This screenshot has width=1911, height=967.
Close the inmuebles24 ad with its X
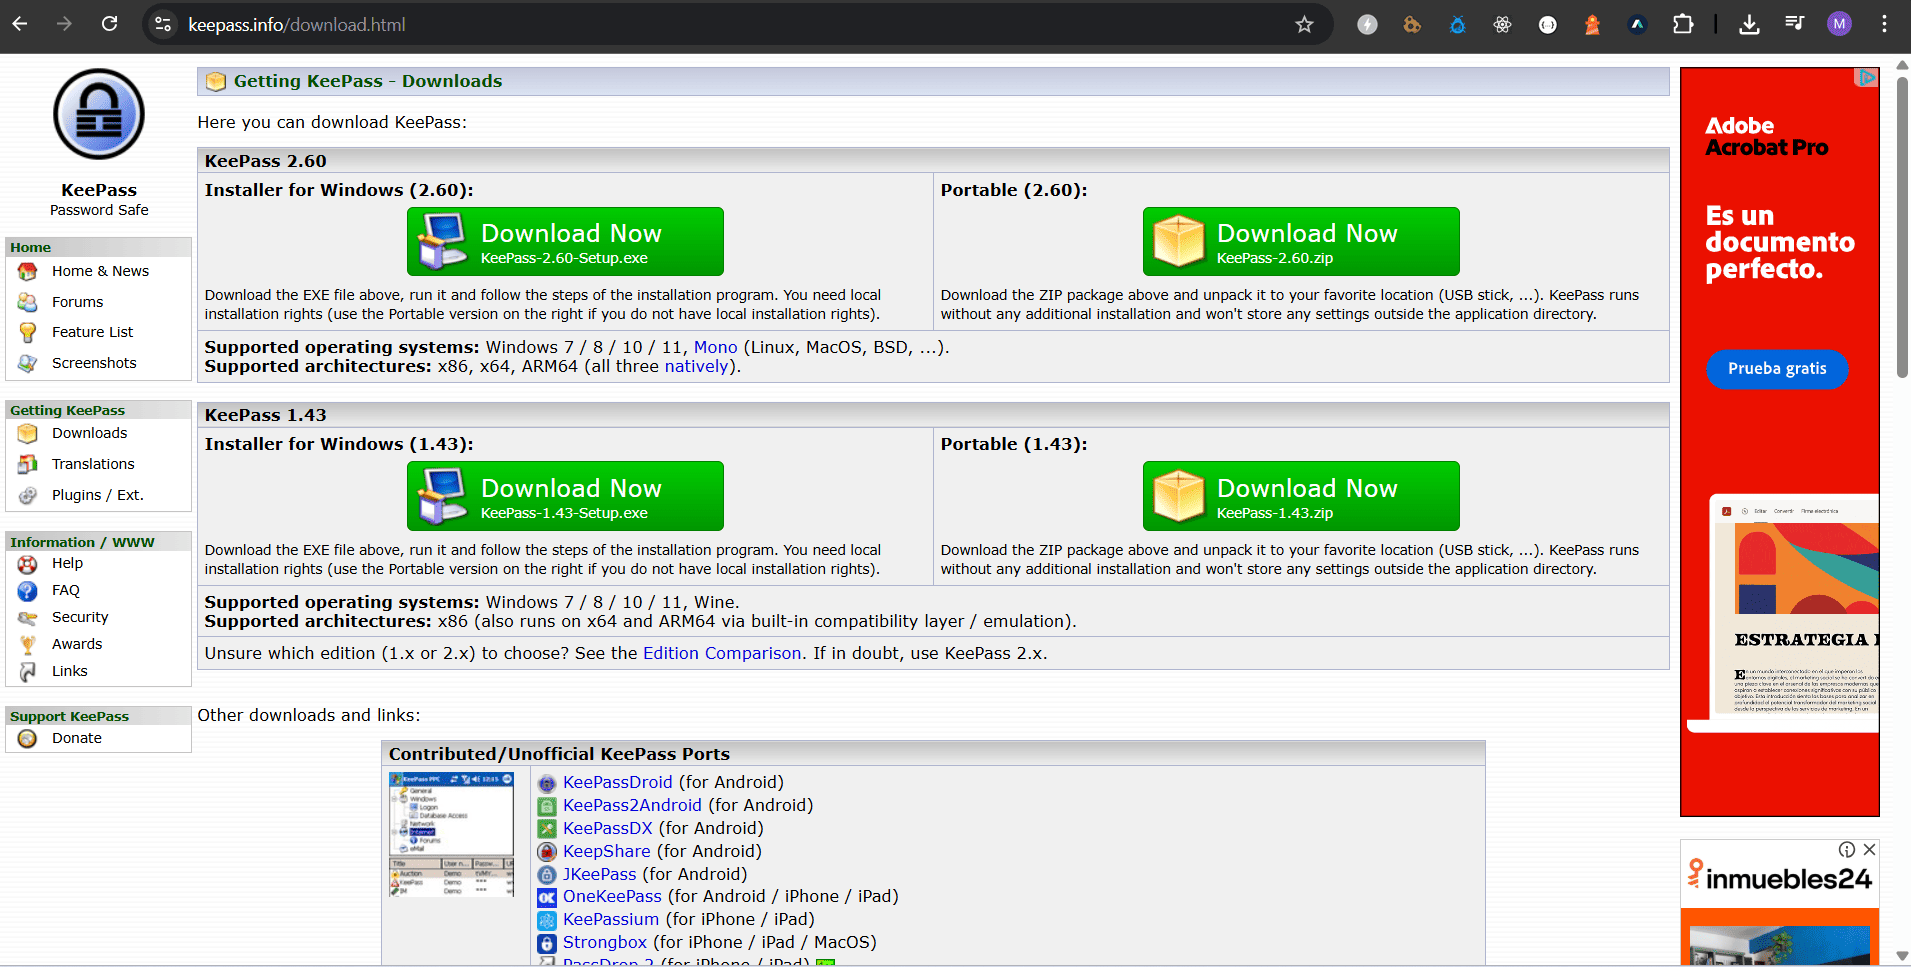[1869, 849]
